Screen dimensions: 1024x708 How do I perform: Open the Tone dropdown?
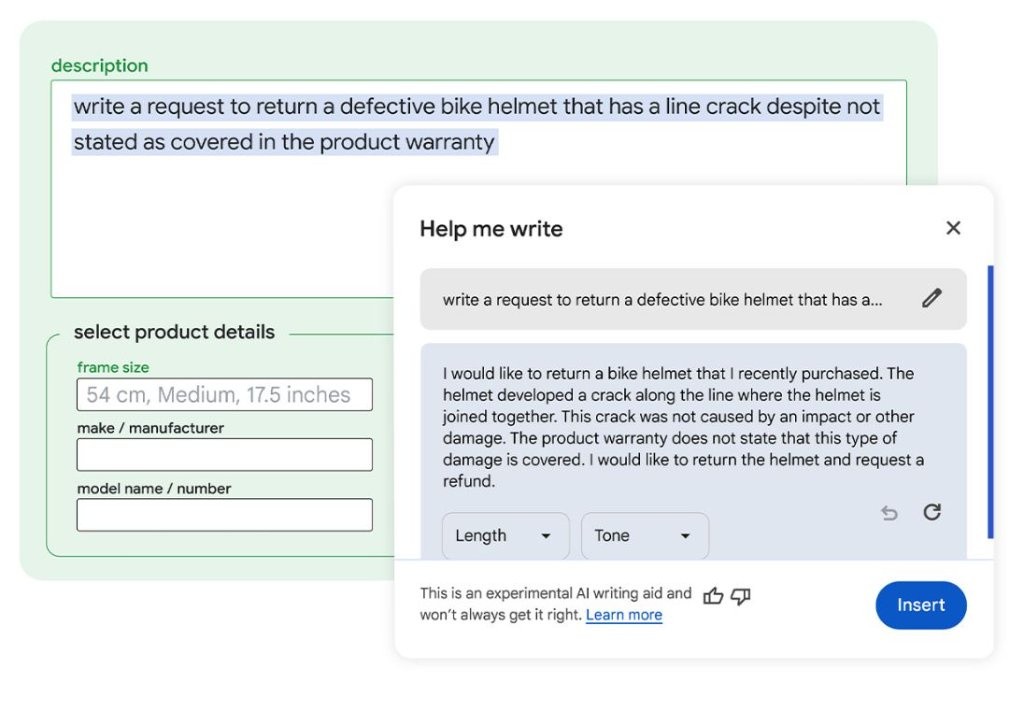click(x=644, y=536)
